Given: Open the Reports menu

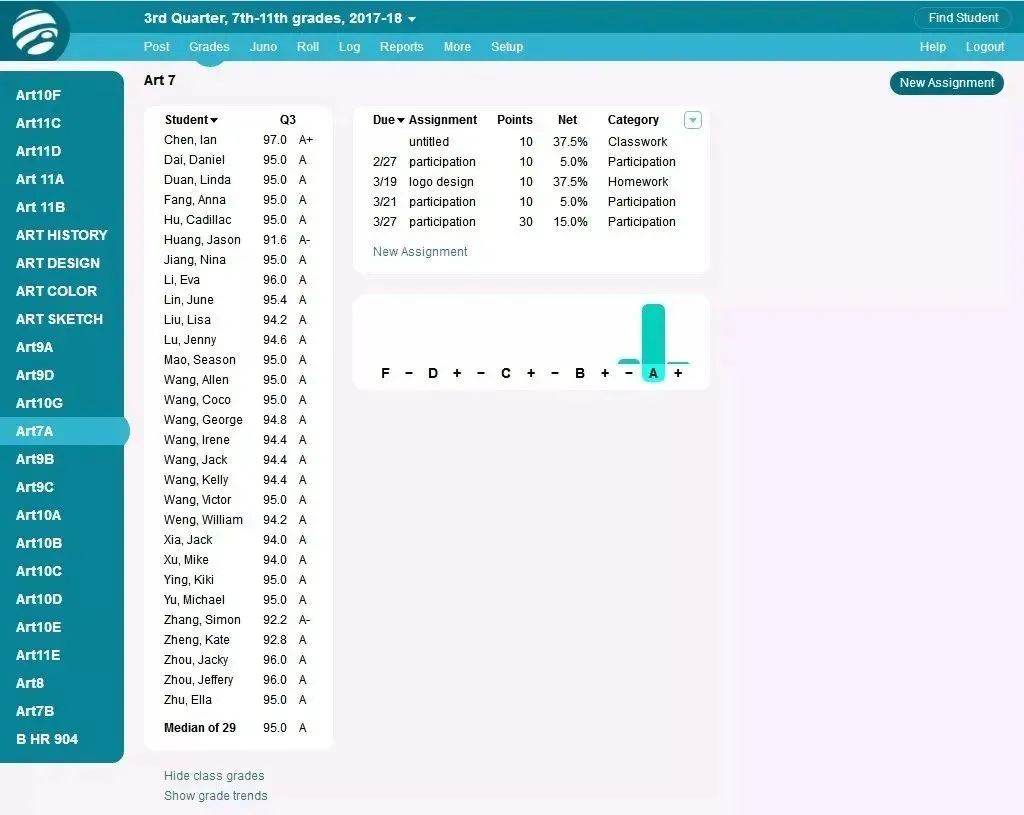Looking at the screenshot, I should pos(401,47).
